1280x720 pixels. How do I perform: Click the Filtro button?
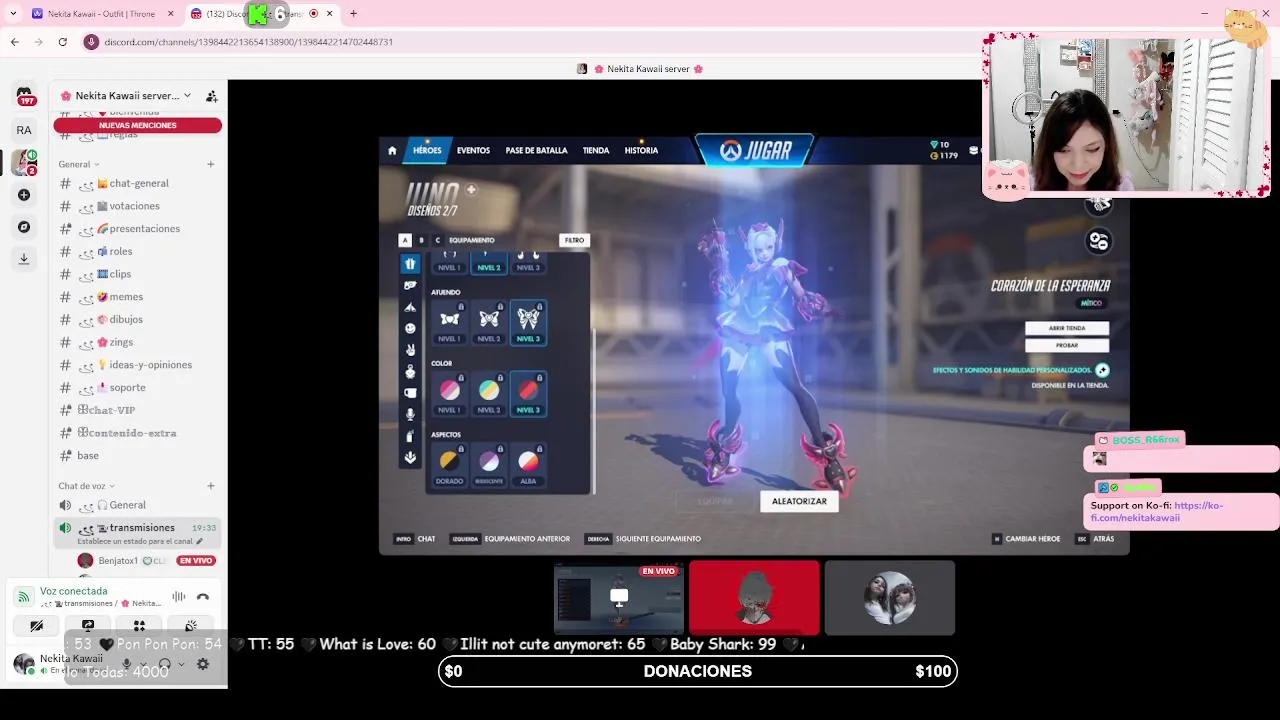click(574, 240)
